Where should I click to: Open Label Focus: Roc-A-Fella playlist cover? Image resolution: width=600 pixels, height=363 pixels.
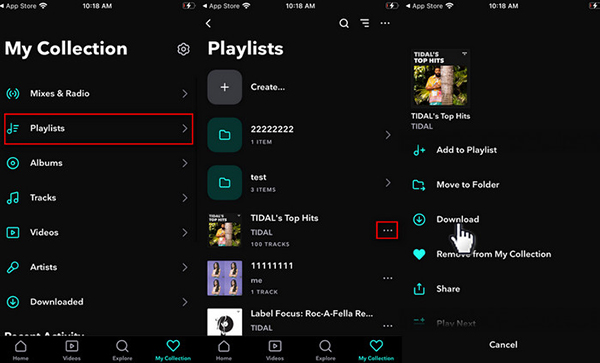pyautogui.click(x=225, y=322)
